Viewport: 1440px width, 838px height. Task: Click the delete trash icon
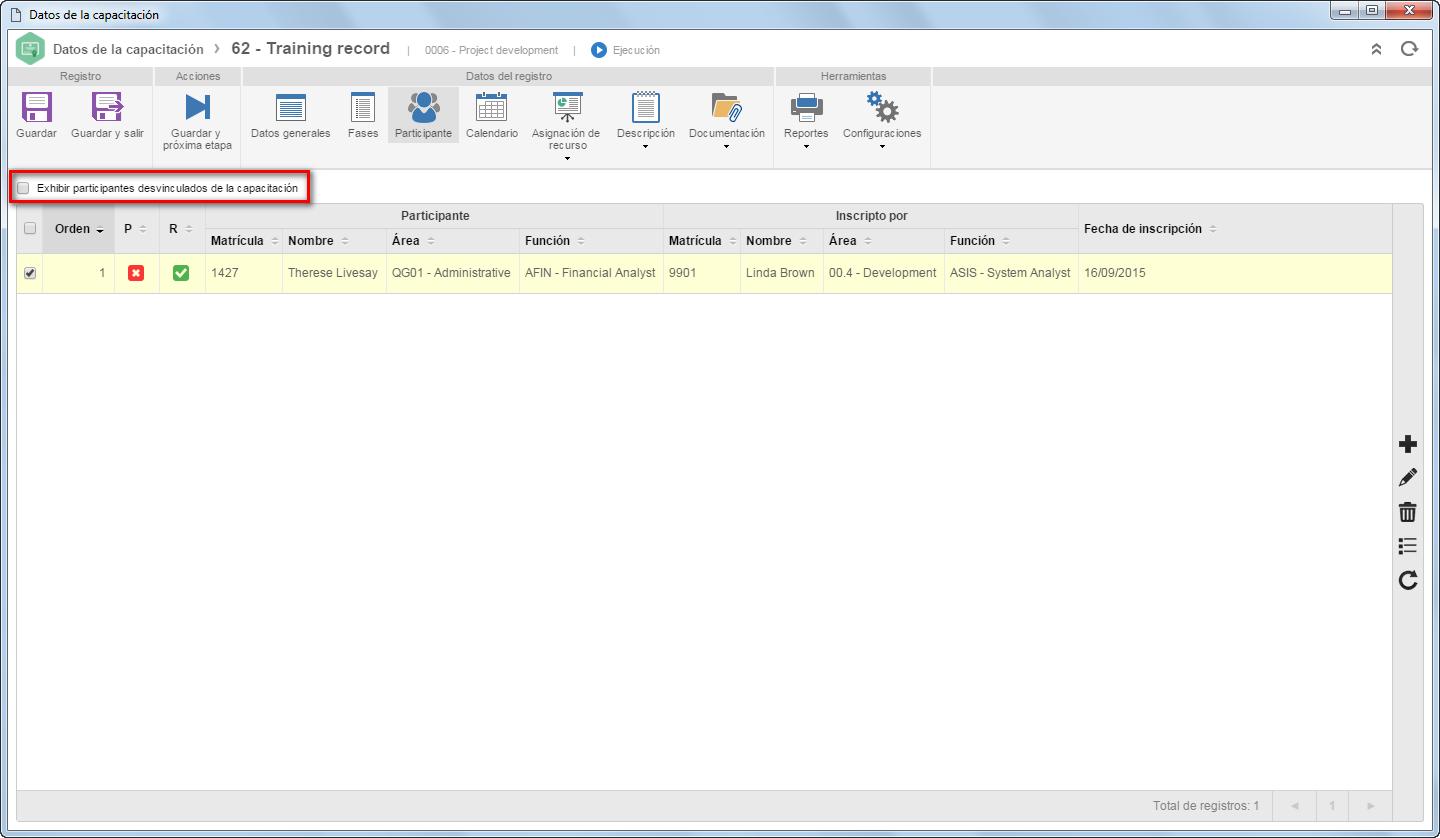(1408, 512)
